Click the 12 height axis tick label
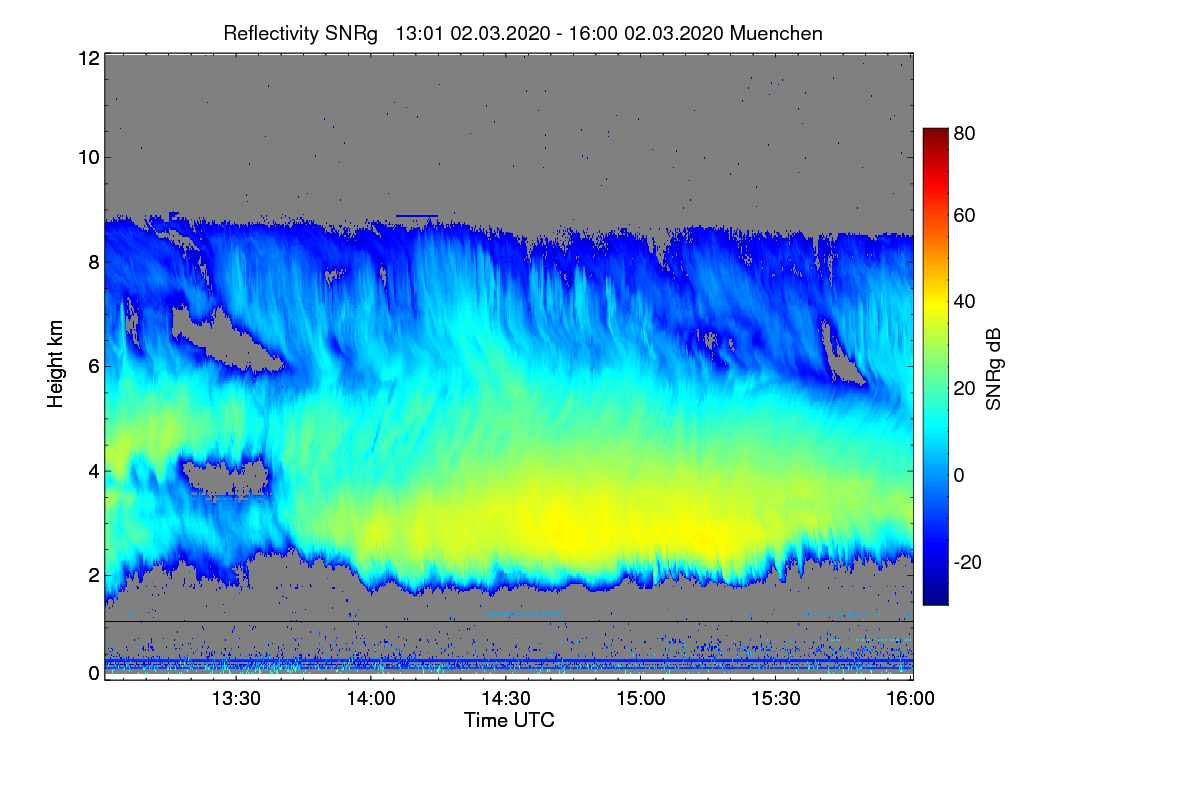Viewport: 1200px width, 800px height. (88, 58)
